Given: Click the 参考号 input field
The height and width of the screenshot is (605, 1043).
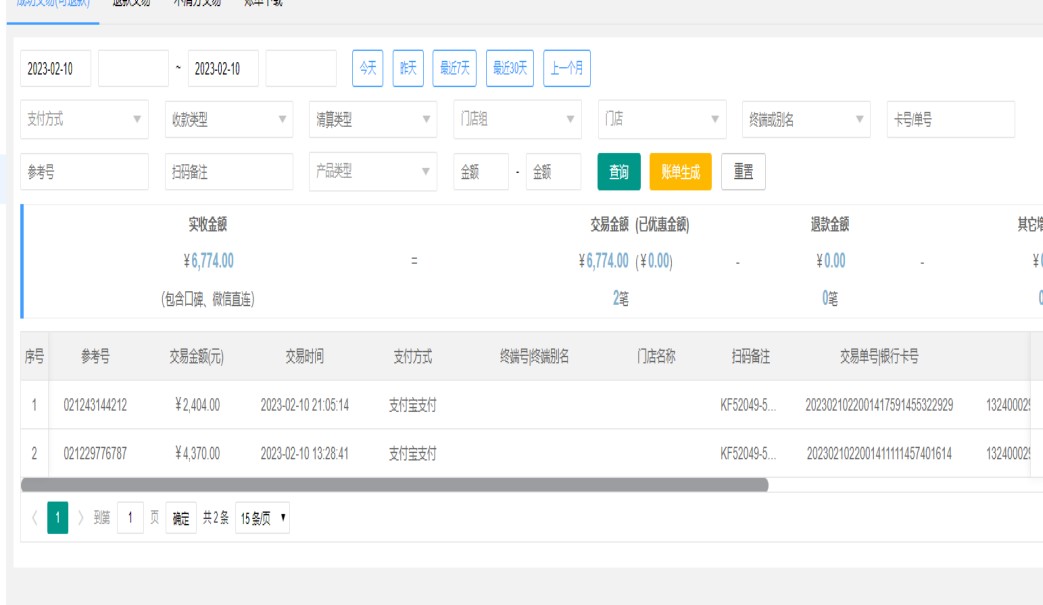Looking at the screenshot, I should [x=84, y=171].
